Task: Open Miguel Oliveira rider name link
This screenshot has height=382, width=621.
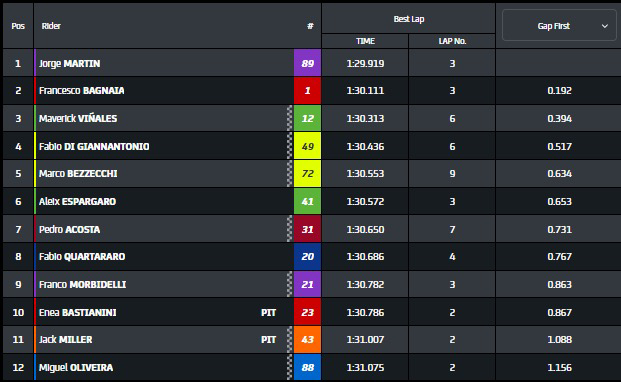Action: (x=76, y=367)
